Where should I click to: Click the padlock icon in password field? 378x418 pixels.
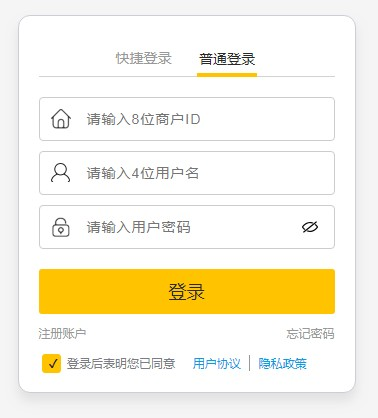point(61,227)
